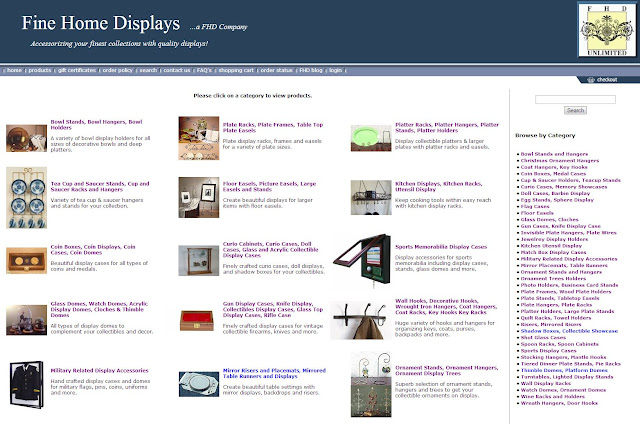Select sidebar Christmas Ornament Hangers

tap(560, 160)
